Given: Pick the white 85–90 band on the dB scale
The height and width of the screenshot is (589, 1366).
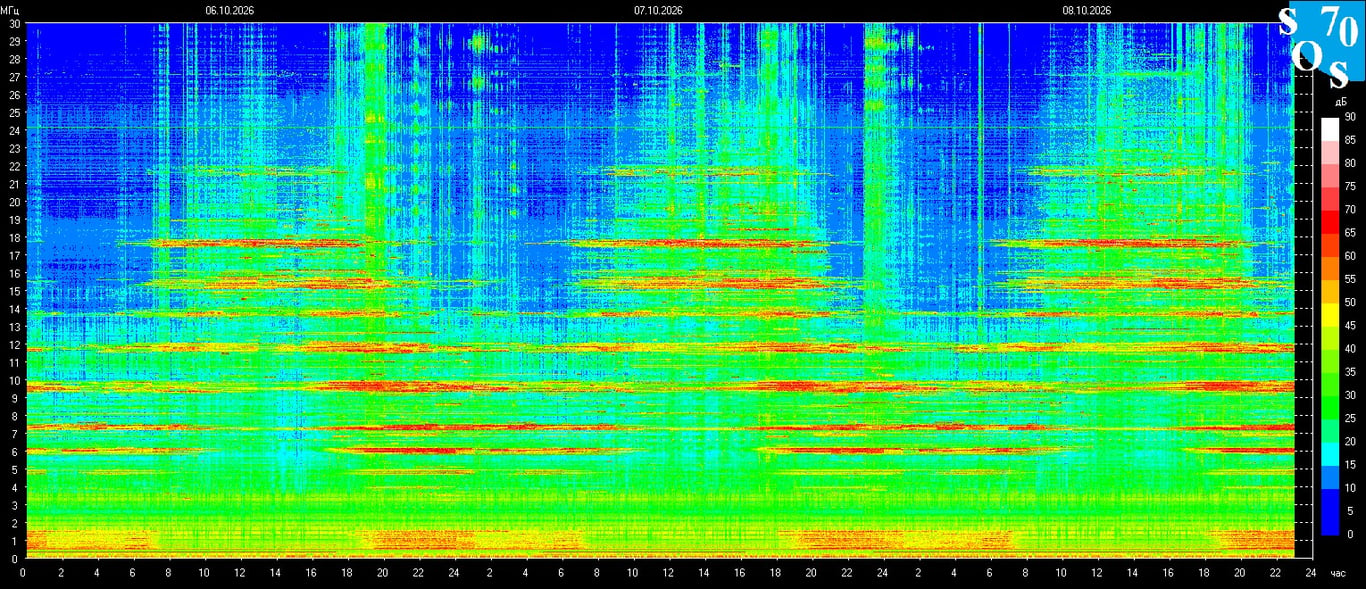Looking at the screenshot, I should [1330, 129].
